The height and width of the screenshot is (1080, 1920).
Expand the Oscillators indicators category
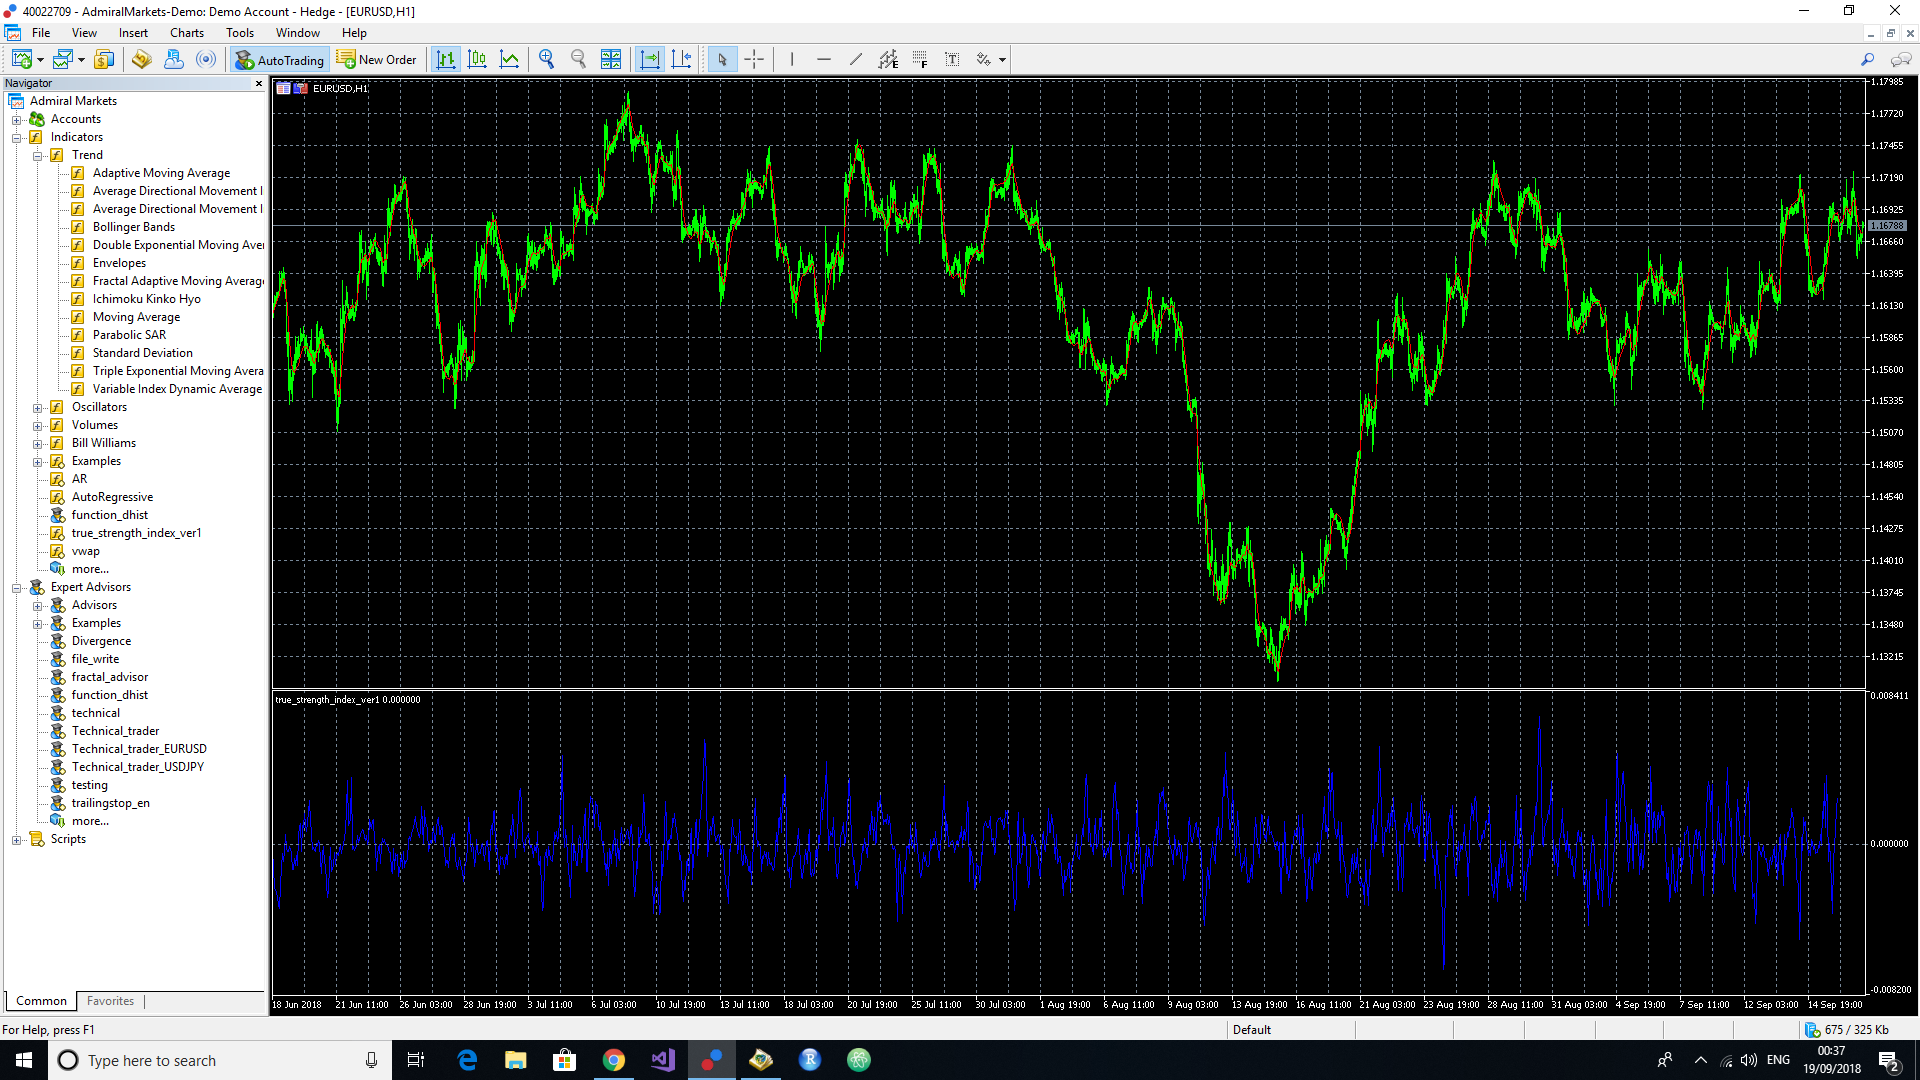(38, 406)
